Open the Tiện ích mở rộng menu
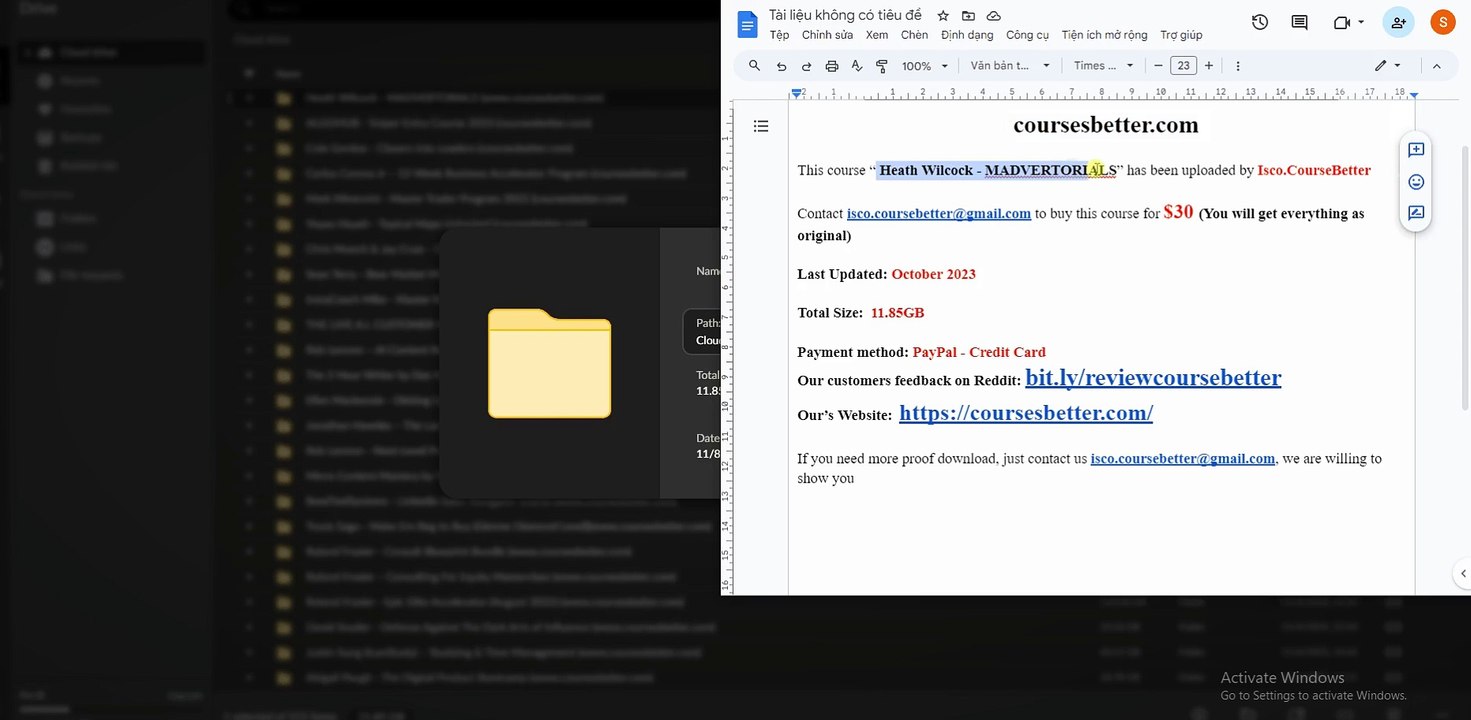 point(1104,35)
